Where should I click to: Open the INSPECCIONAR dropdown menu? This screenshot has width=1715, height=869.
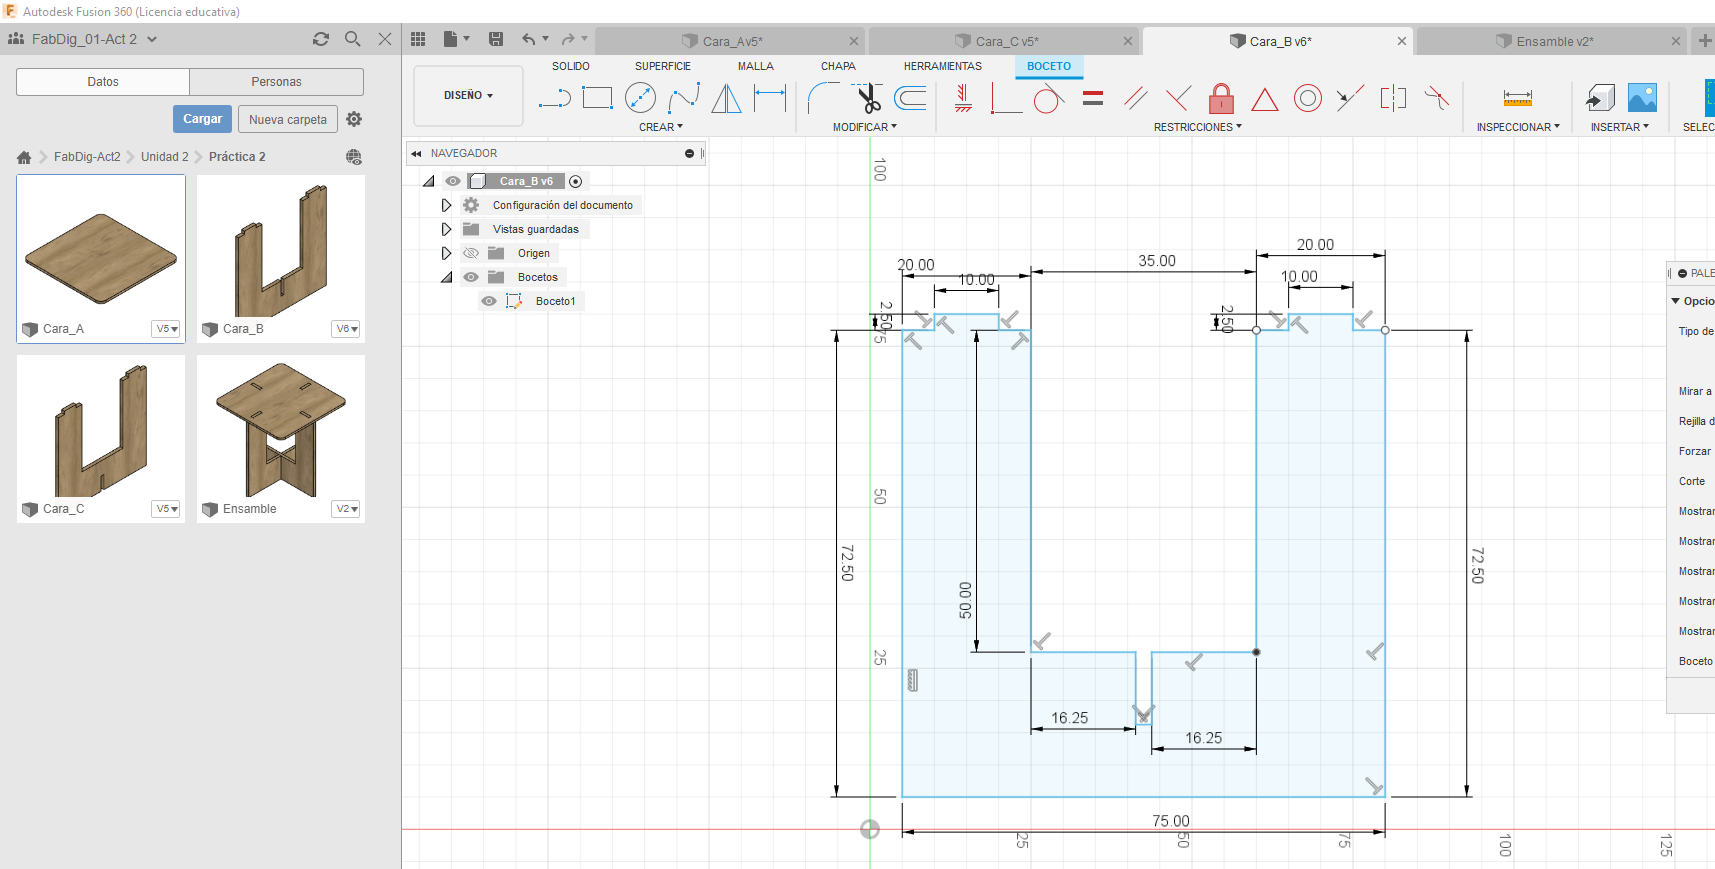(1518, 127)
